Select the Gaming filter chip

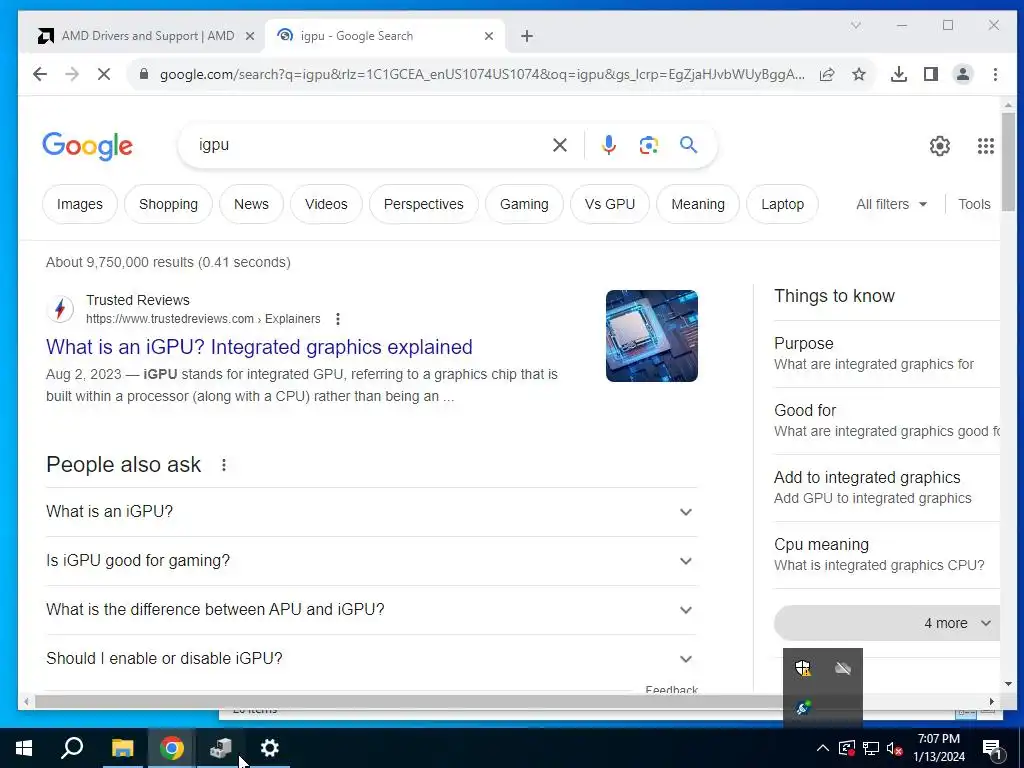point(524,204)
